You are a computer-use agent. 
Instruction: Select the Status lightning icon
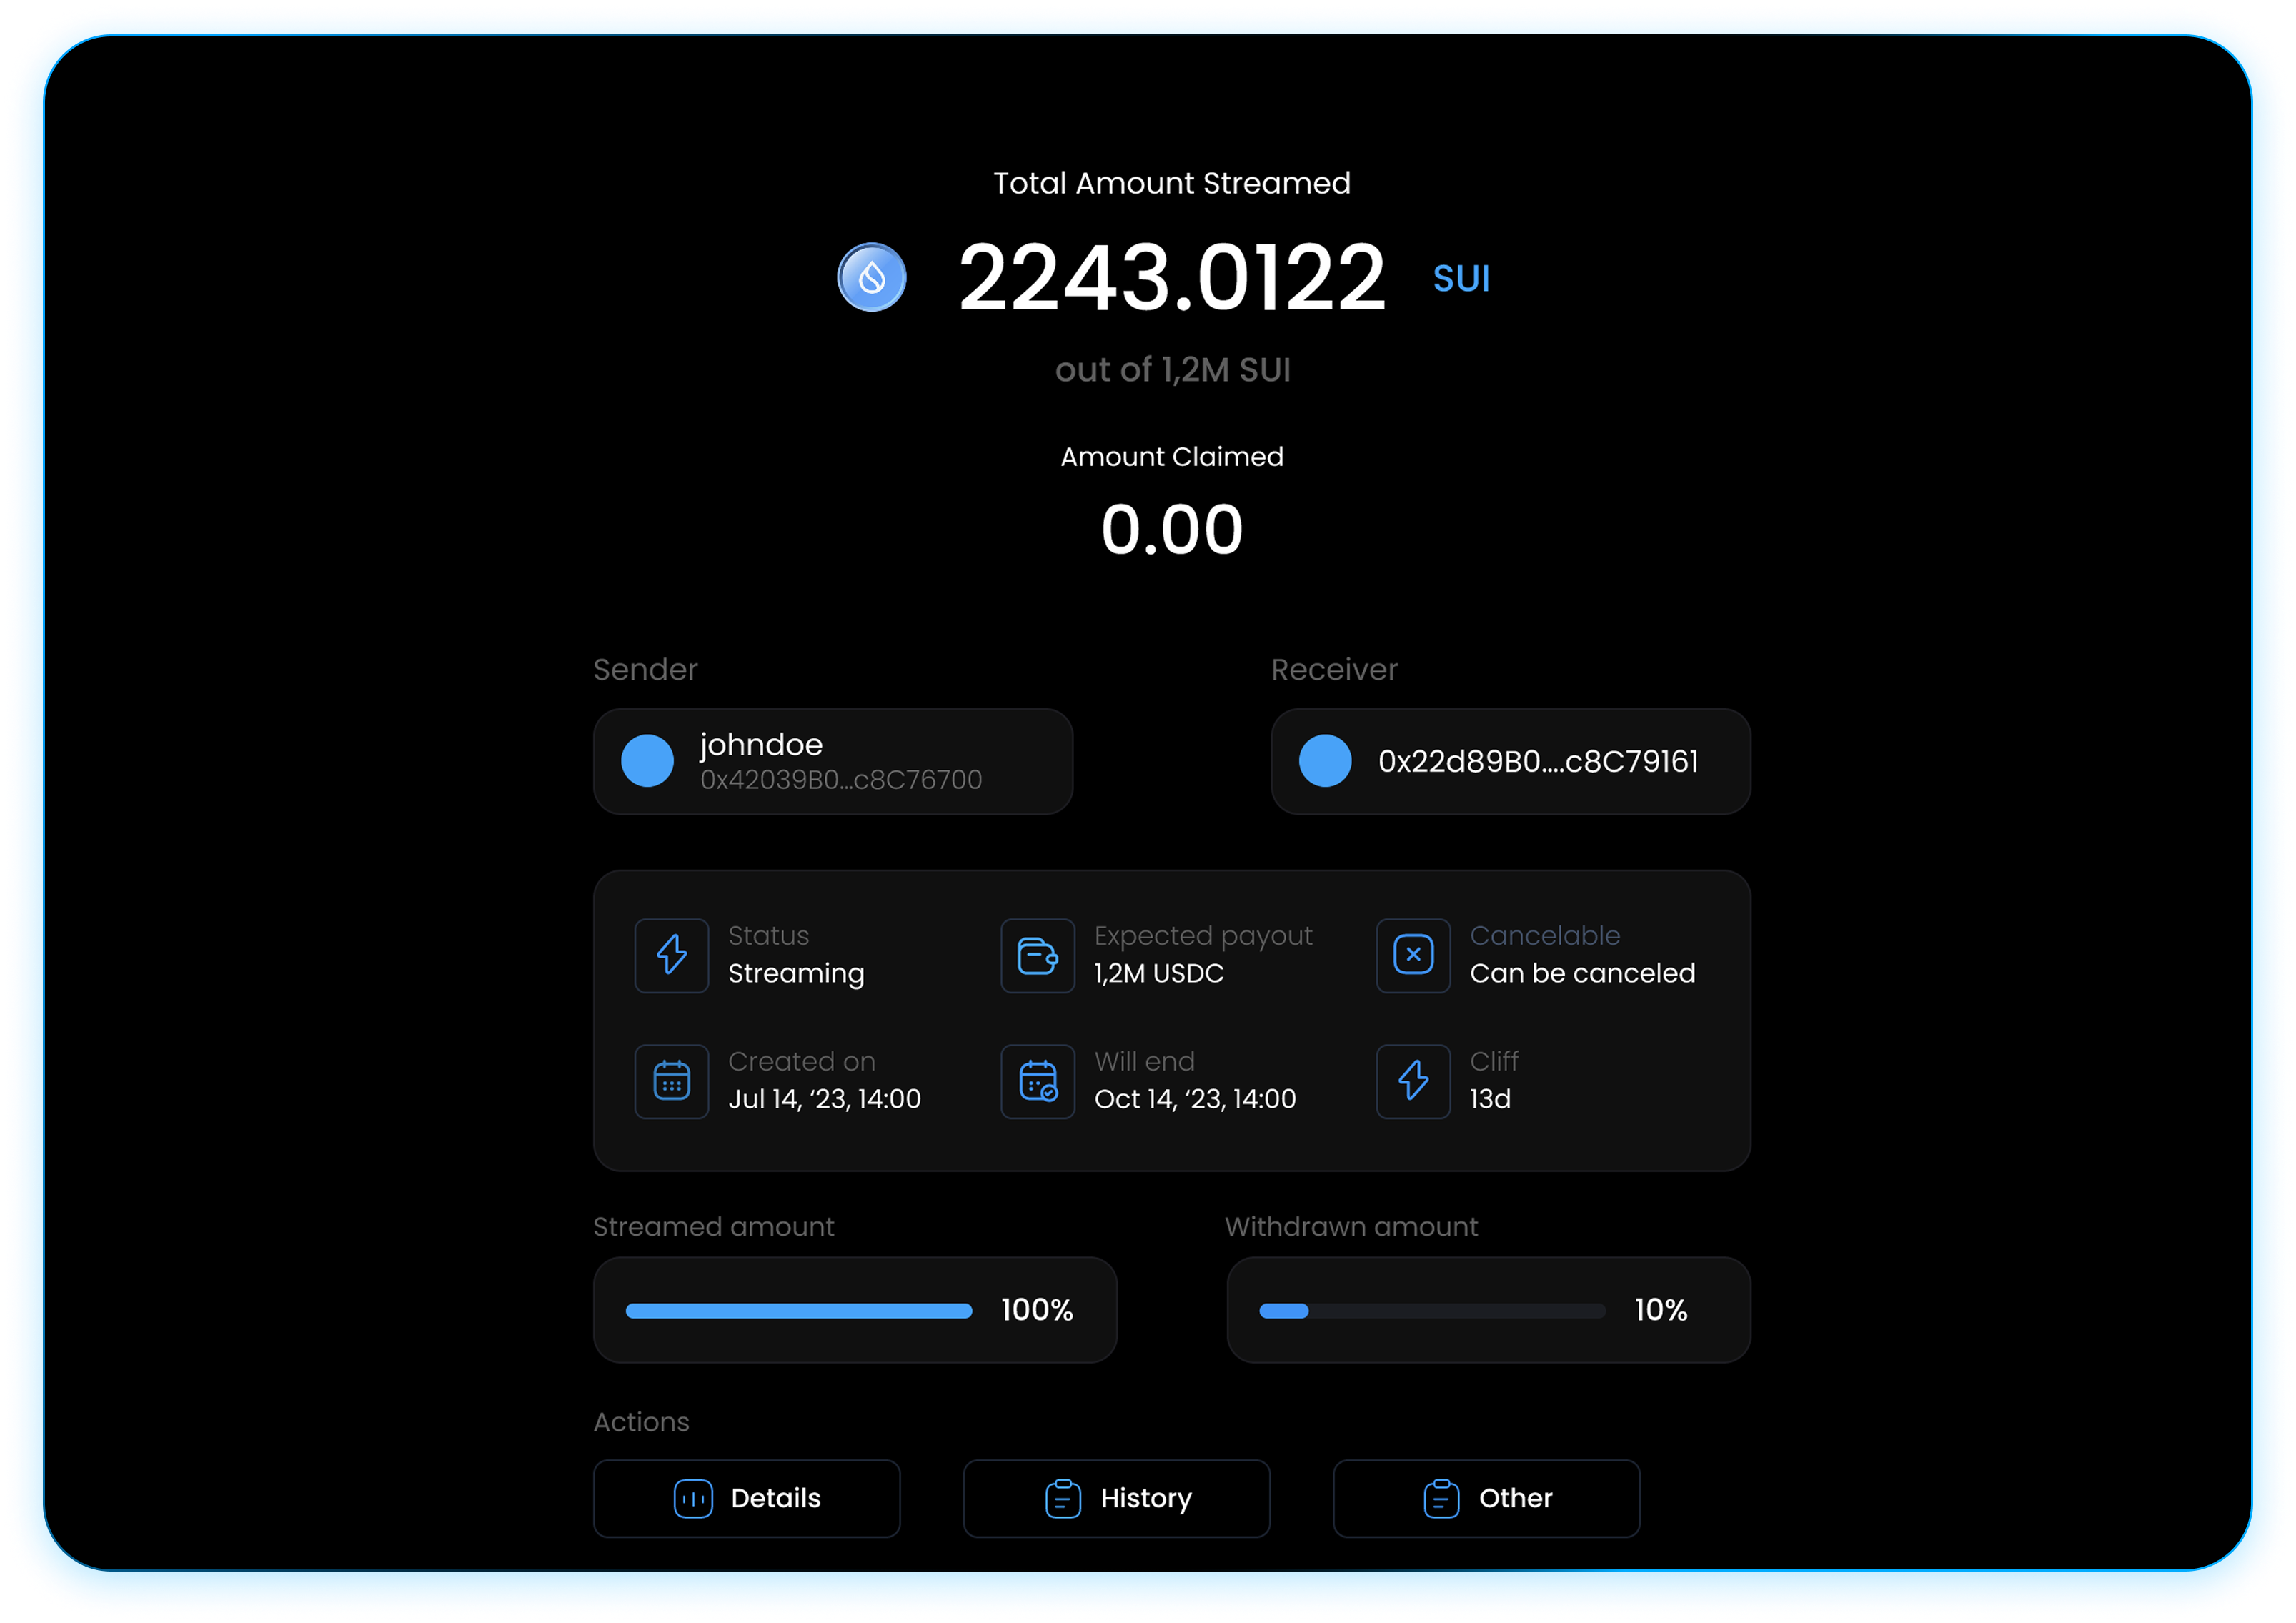671,955
